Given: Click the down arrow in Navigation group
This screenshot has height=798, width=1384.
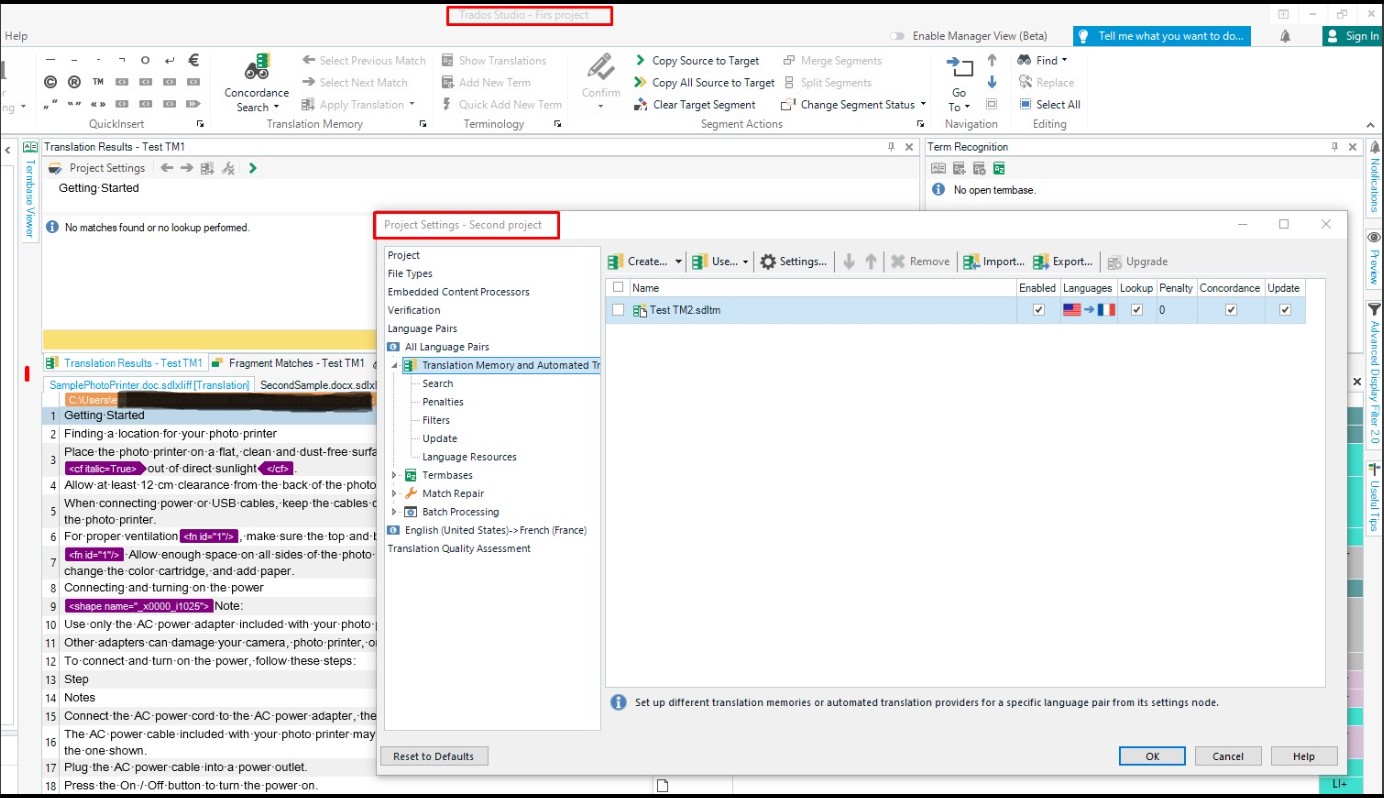Looking at the screenshot, I should [992, 82].
